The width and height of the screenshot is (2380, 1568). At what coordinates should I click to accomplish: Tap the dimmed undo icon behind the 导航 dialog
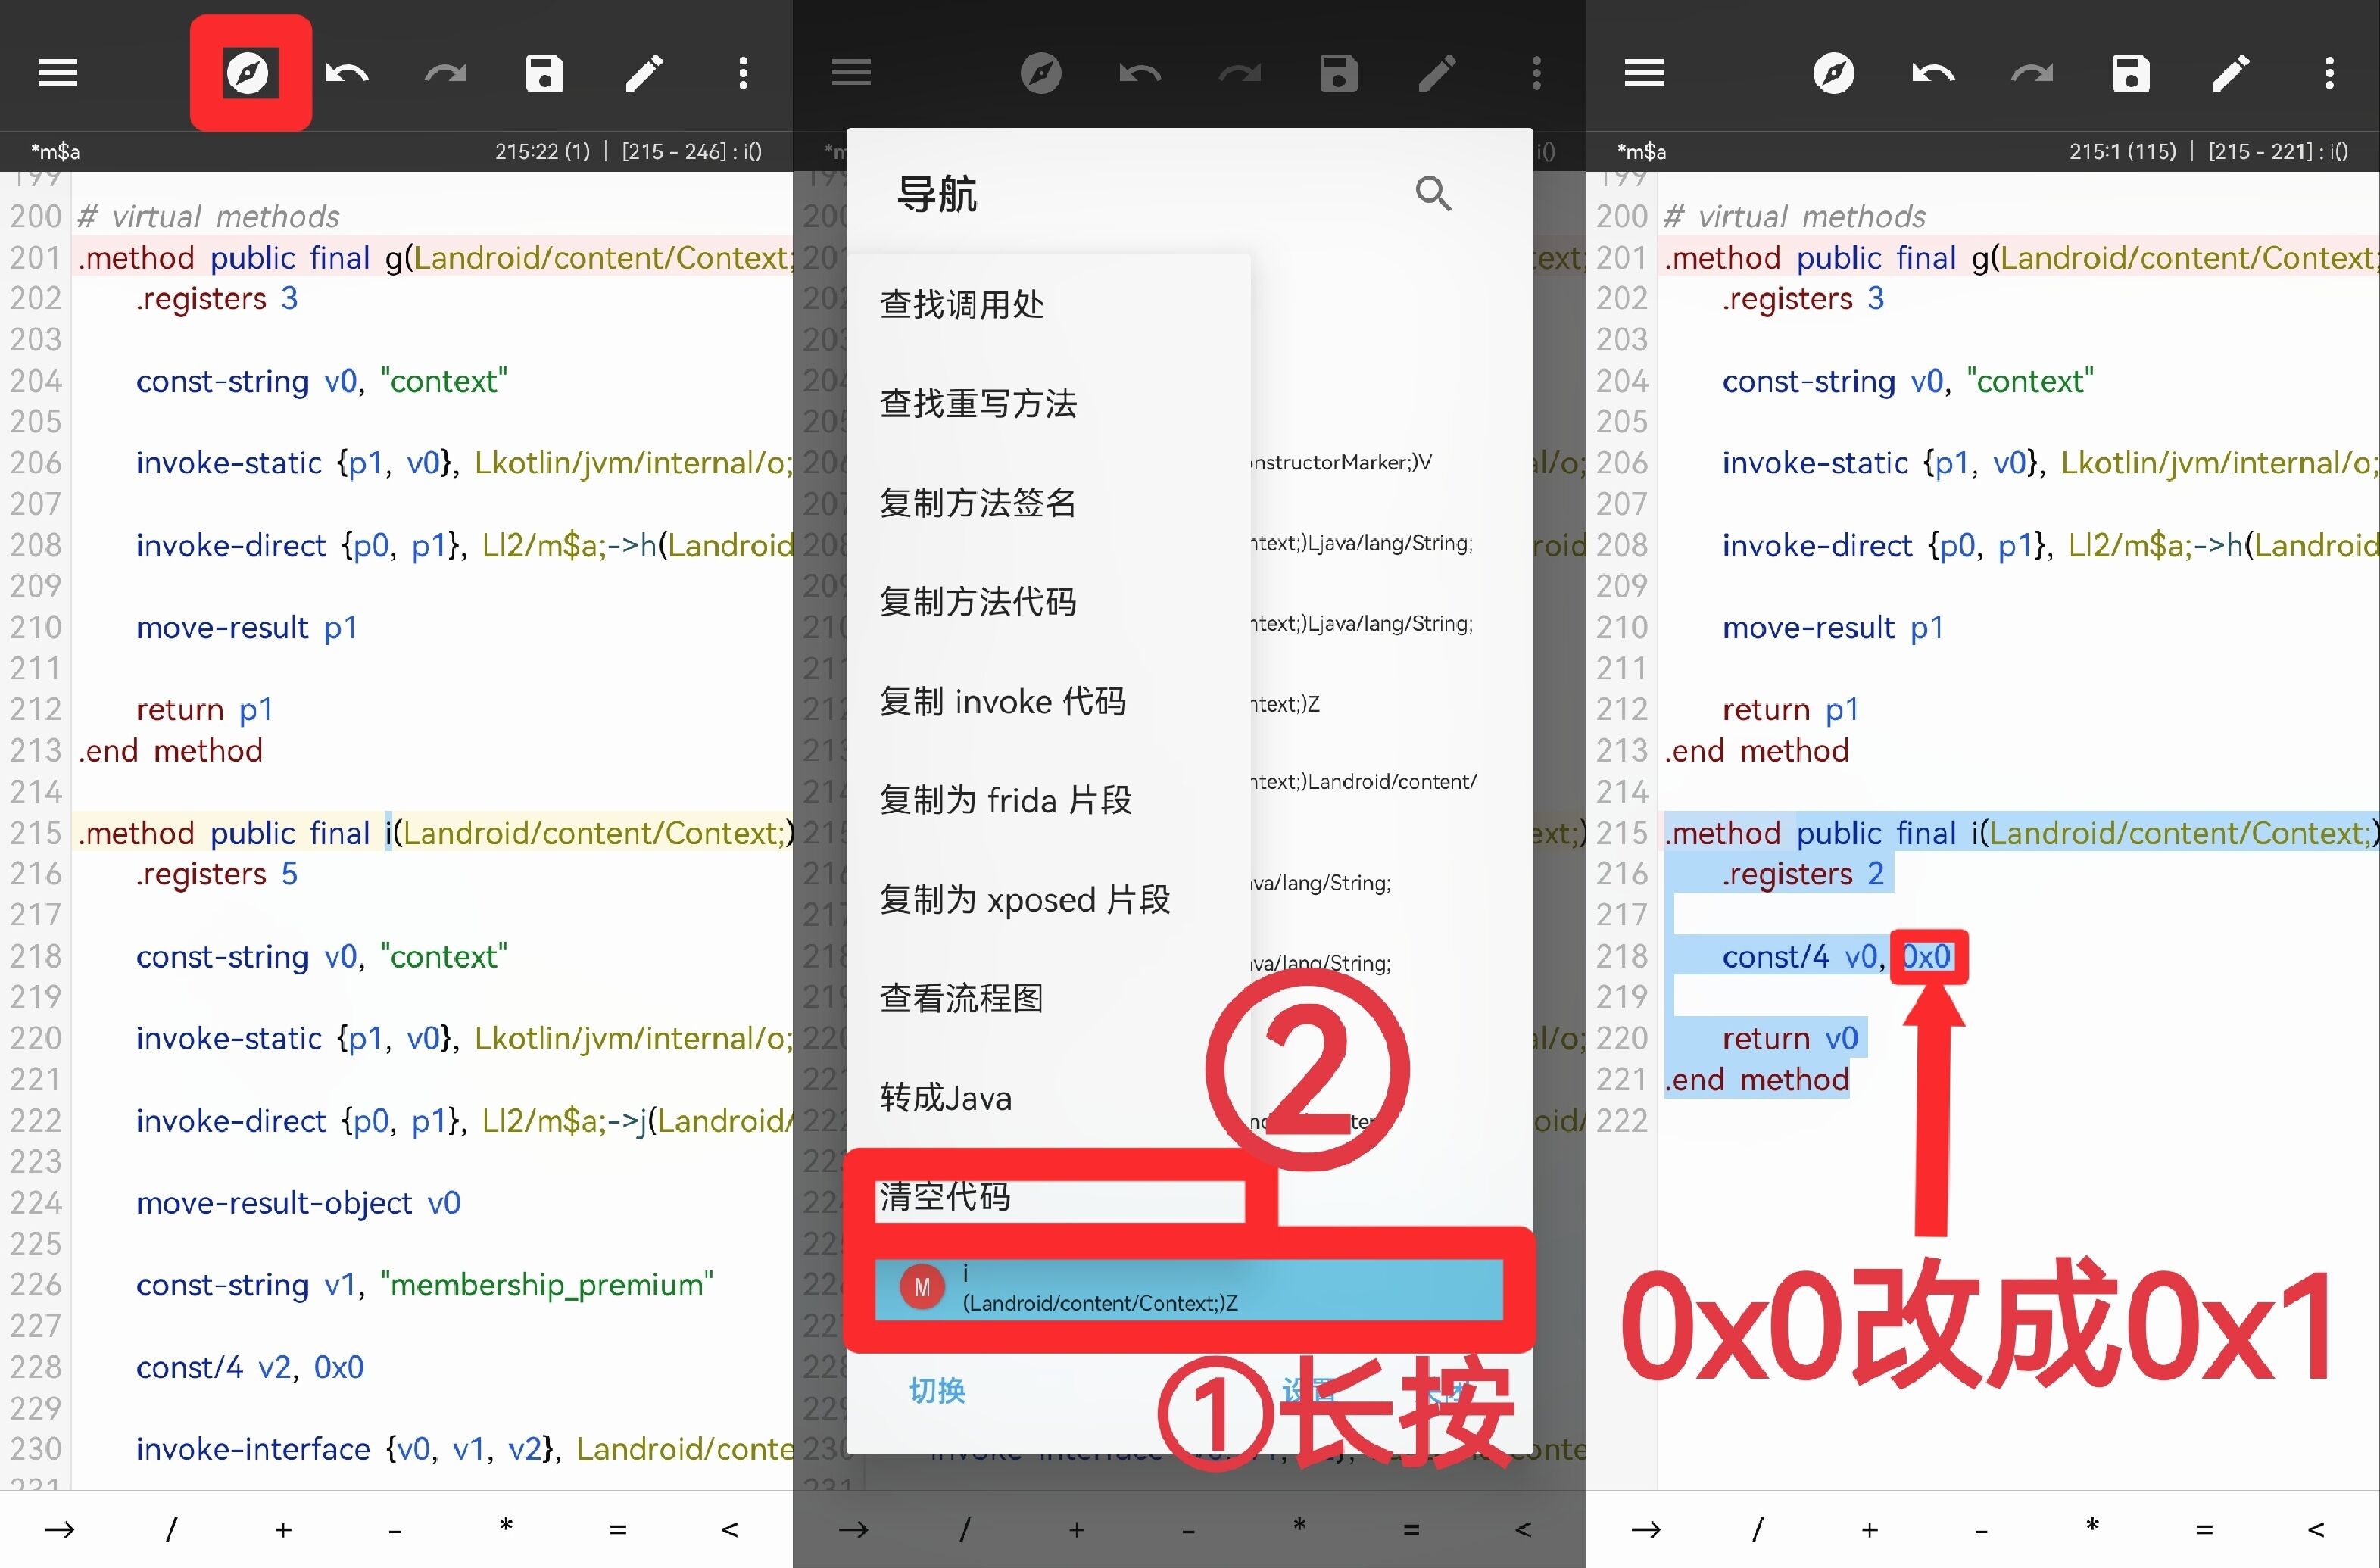pos(1140,73)
